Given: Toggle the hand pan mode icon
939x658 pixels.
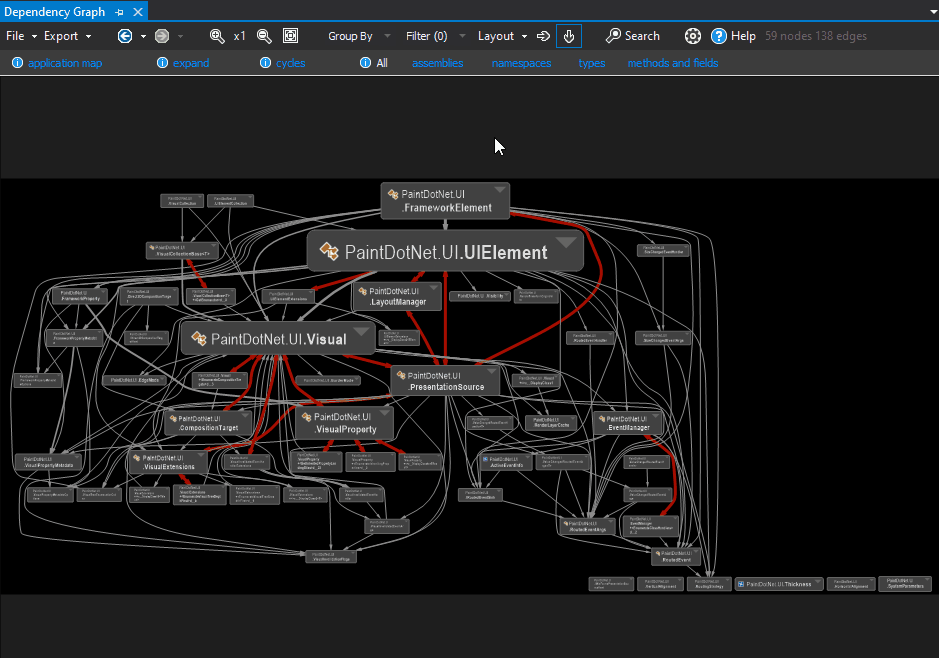Looking at the screenshot, I should [x=569, y=36].
